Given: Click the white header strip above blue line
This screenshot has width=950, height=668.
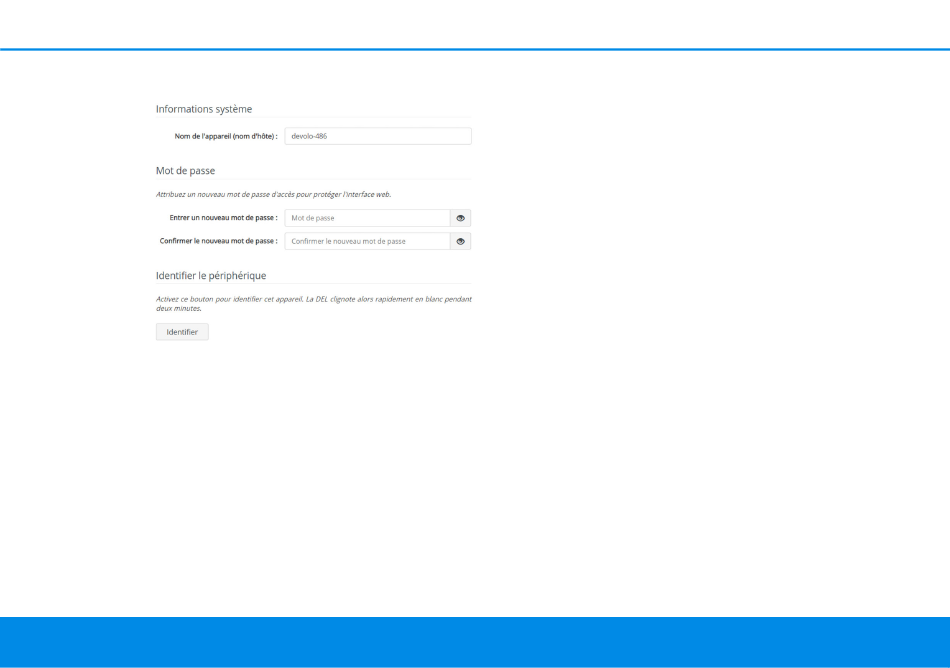Looking at the screenshot, I should point(475,24).
